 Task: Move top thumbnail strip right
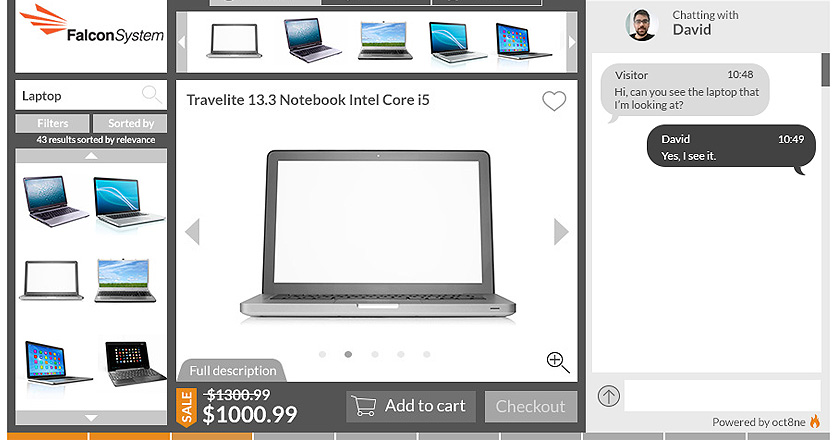(x=572, y=42)
